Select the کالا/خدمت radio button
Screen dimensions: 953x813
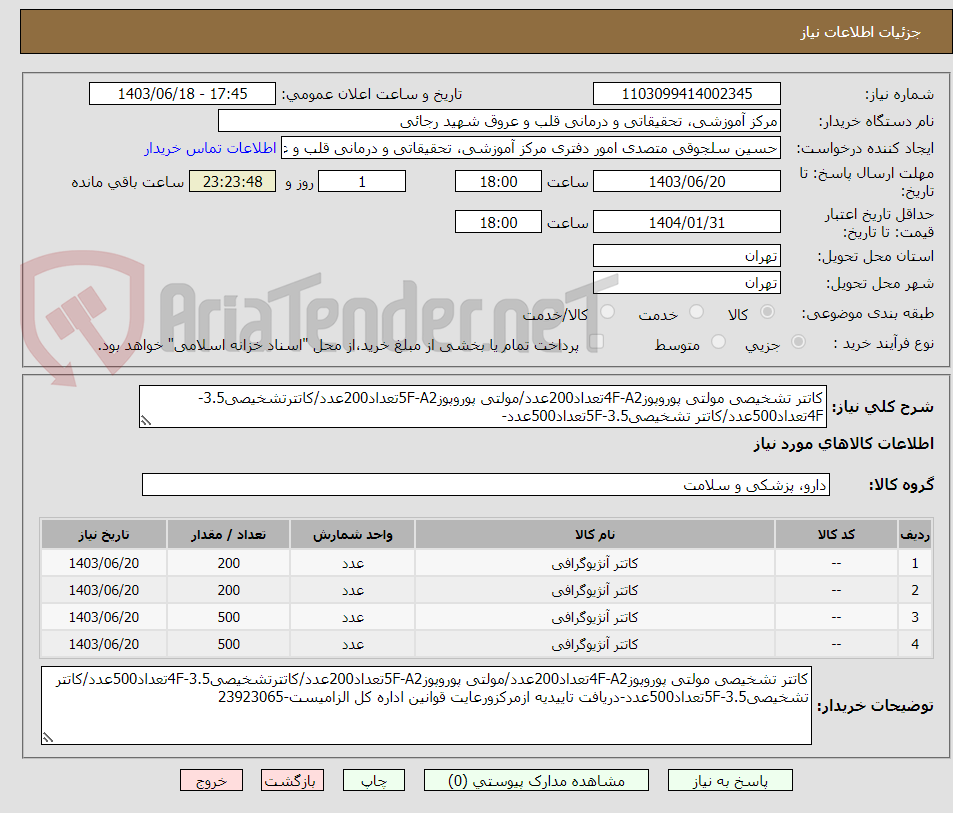[607, 312]
